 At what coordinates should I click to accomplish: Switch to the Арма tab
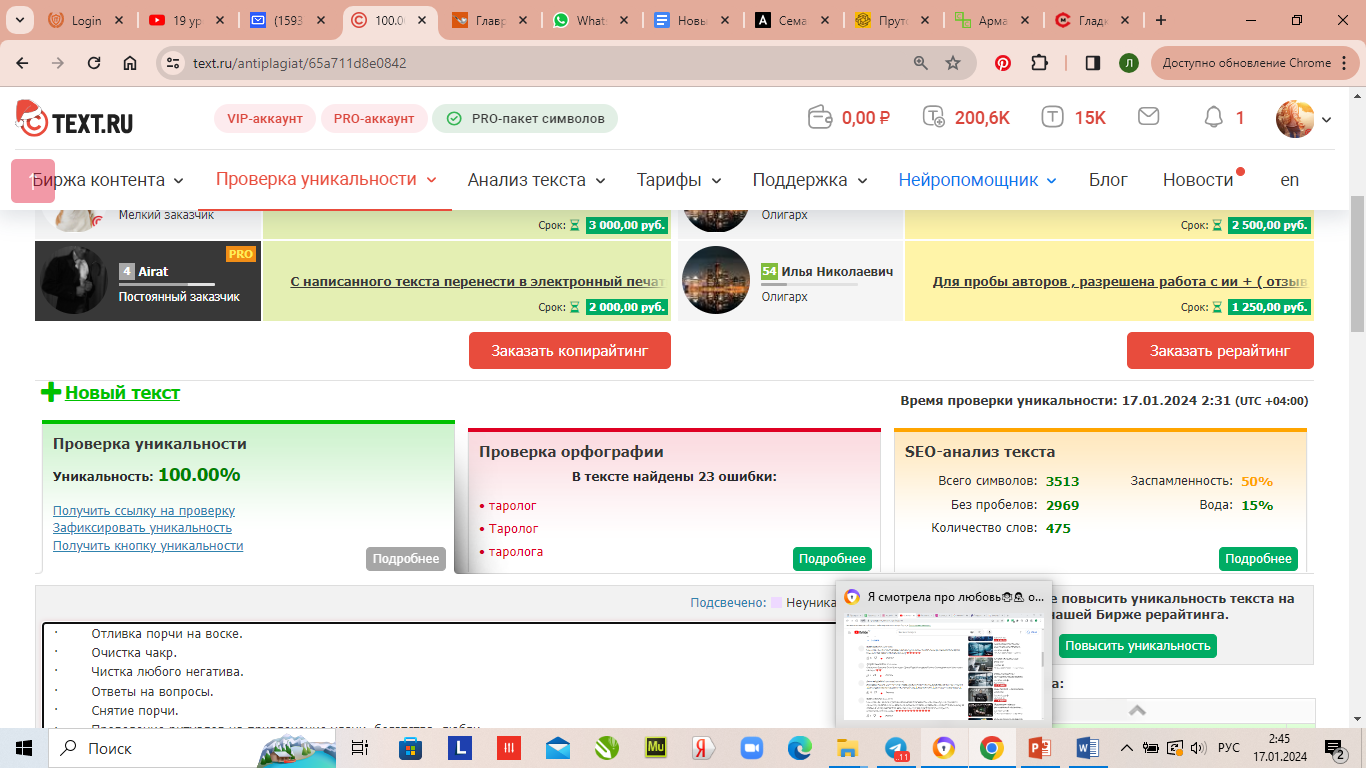click(x=992, y=20)
